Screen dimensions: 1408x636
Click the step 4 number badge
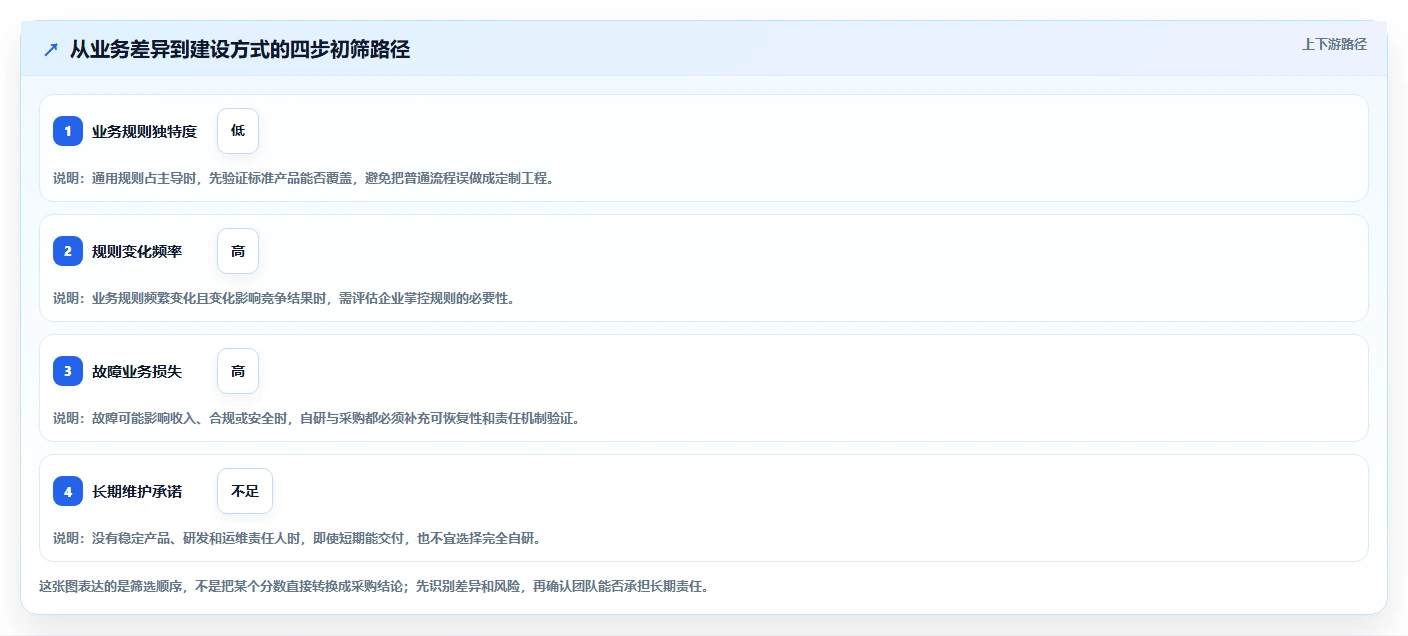coord(68,491)
